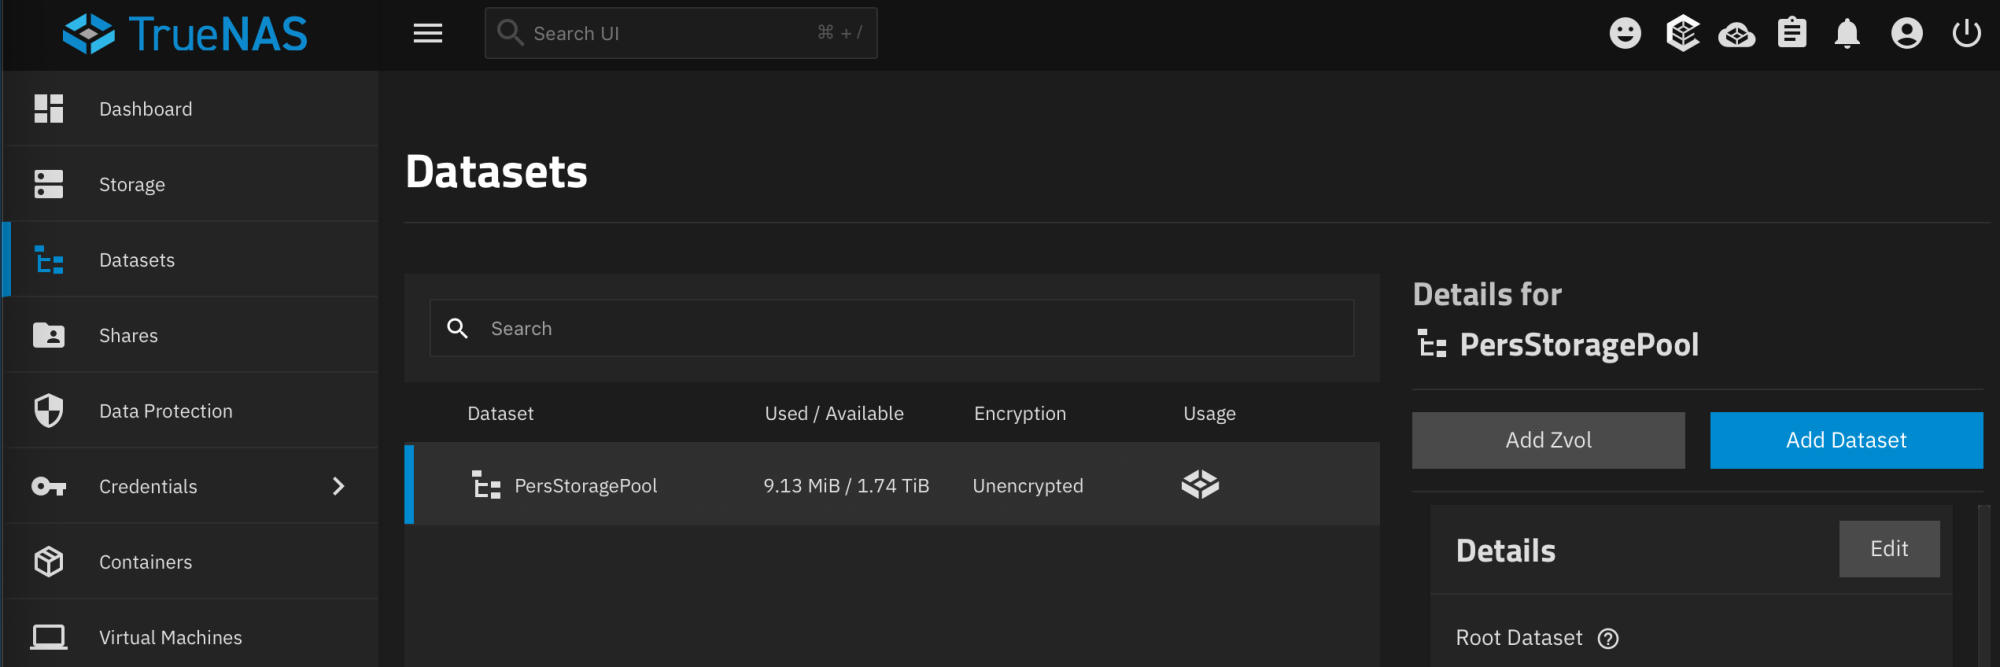Image resolution: width=2000 pixels, height=667 pixels.
Task: Click the Root Dataset help icon
Action: coord(1608,638)
